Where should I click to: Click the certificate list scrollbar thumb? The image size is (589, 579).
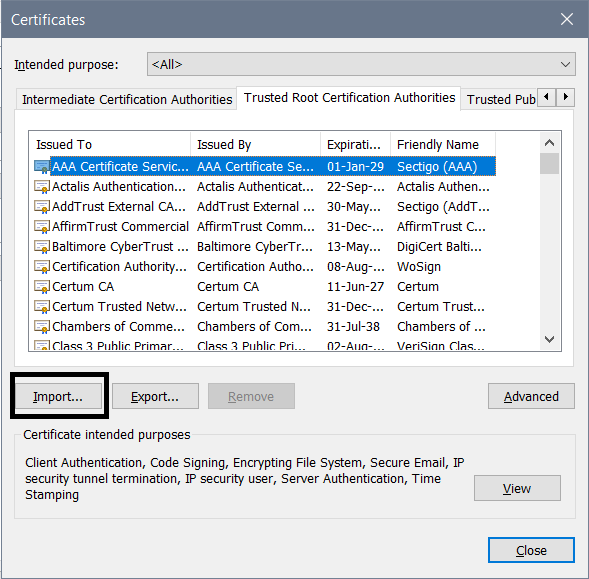(549, 163)
